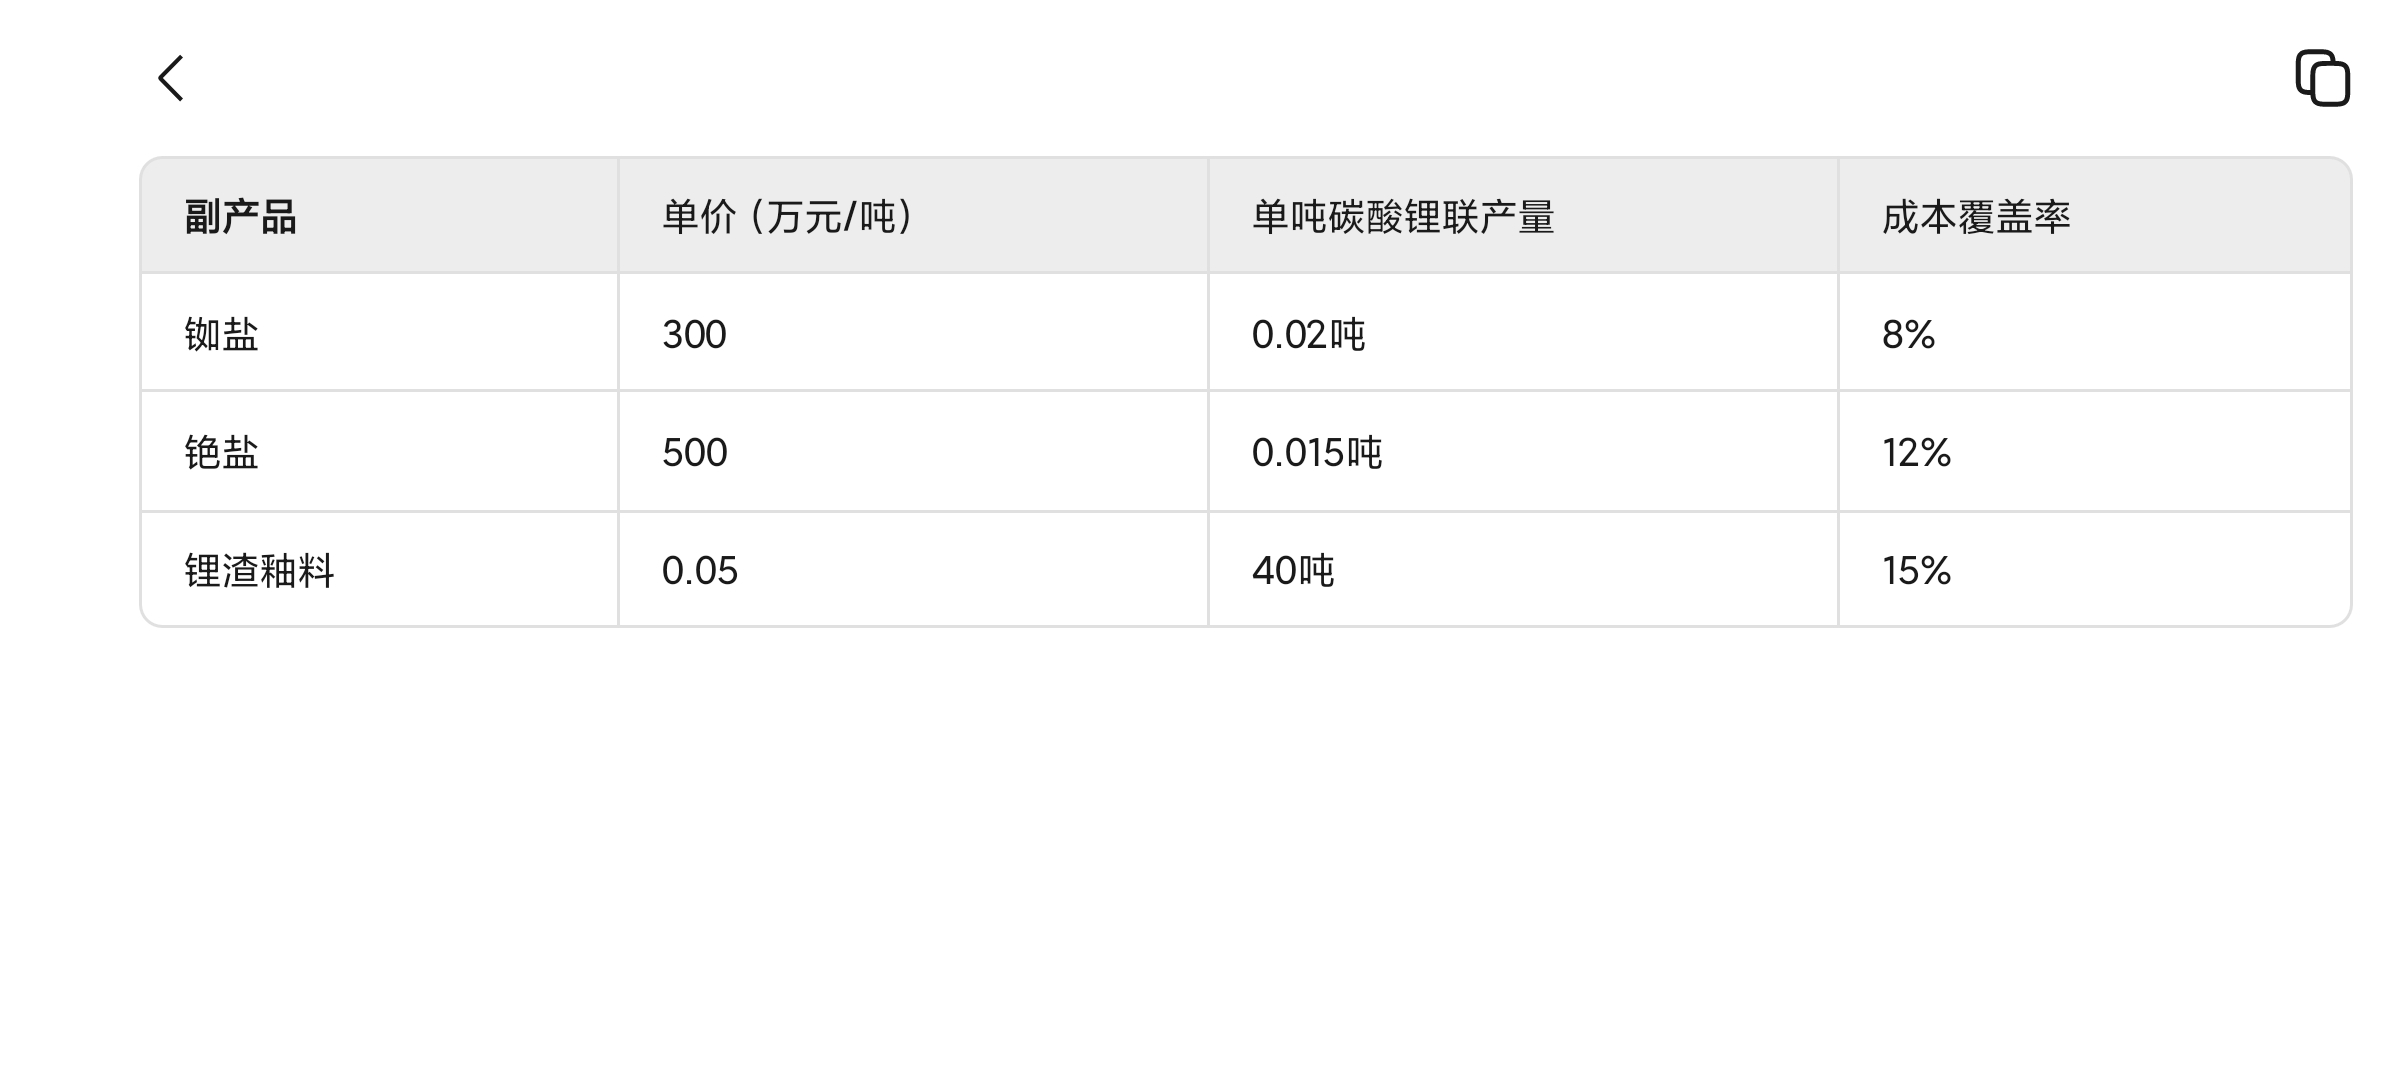The image size is (2400, 1080).
Task: Select the 锂渣釉料 row label
Action: click(x=259, y=570)
